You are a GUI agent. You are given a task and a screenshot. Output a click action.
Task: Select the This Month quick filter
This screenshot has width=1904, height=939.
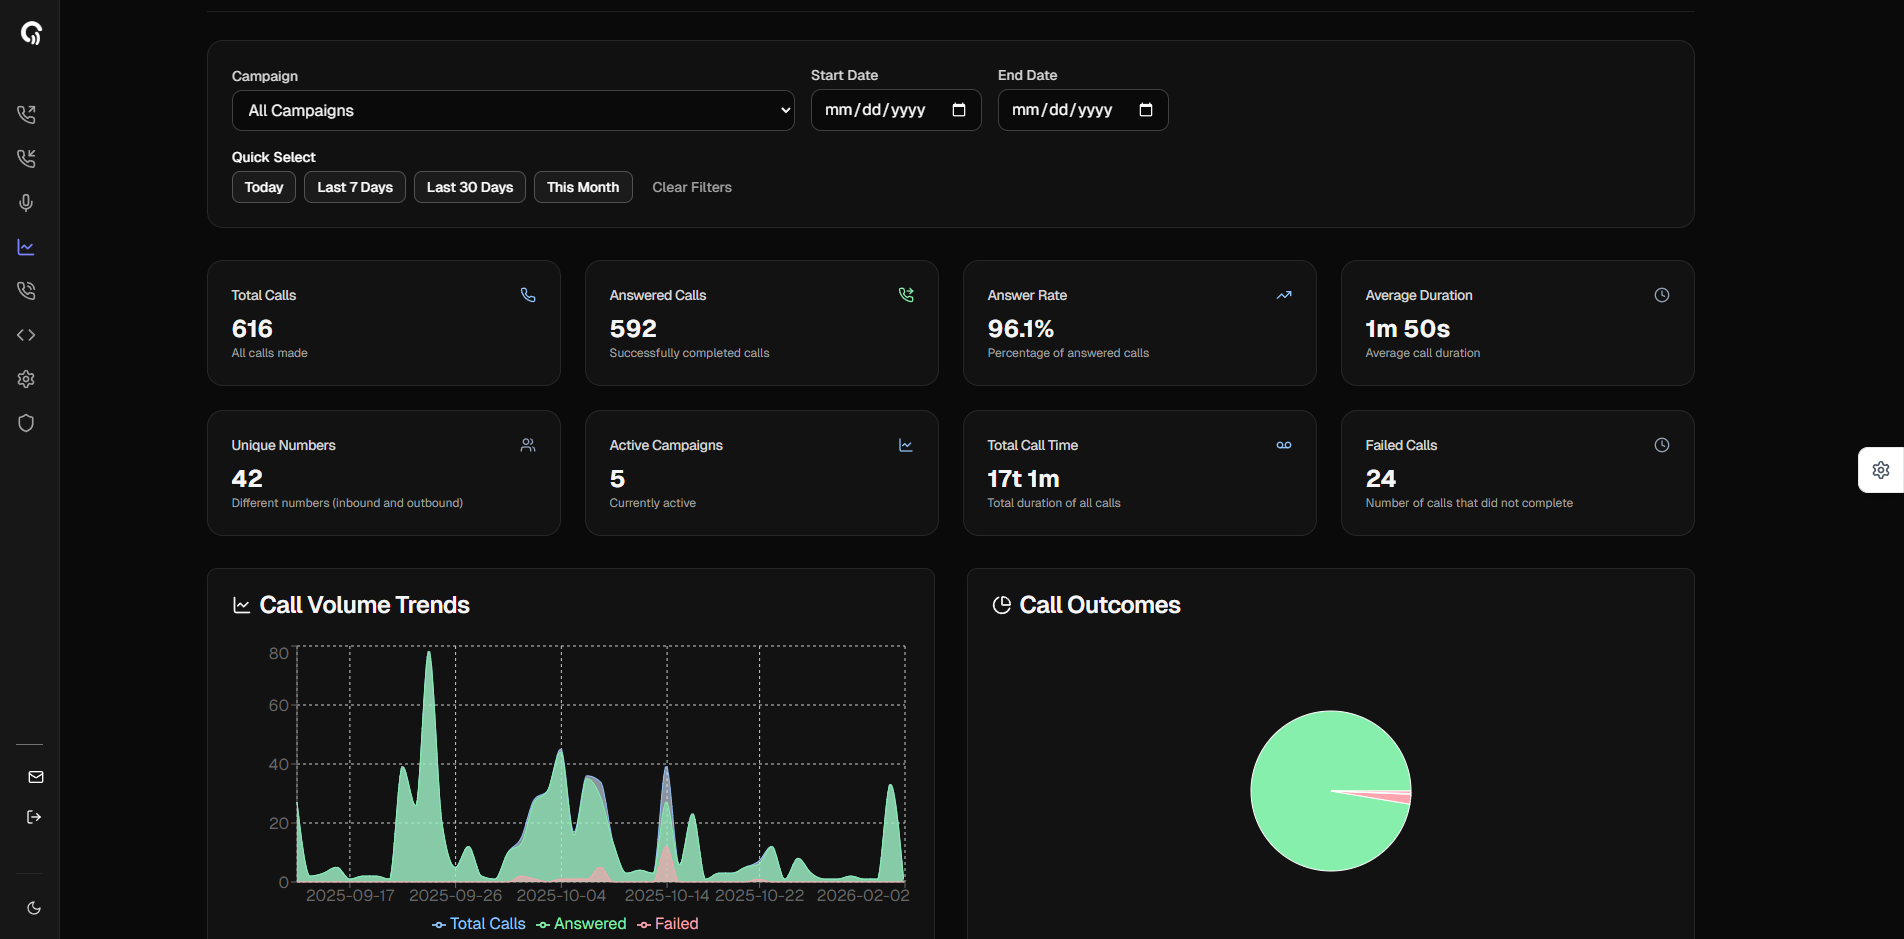pos(583,187)
